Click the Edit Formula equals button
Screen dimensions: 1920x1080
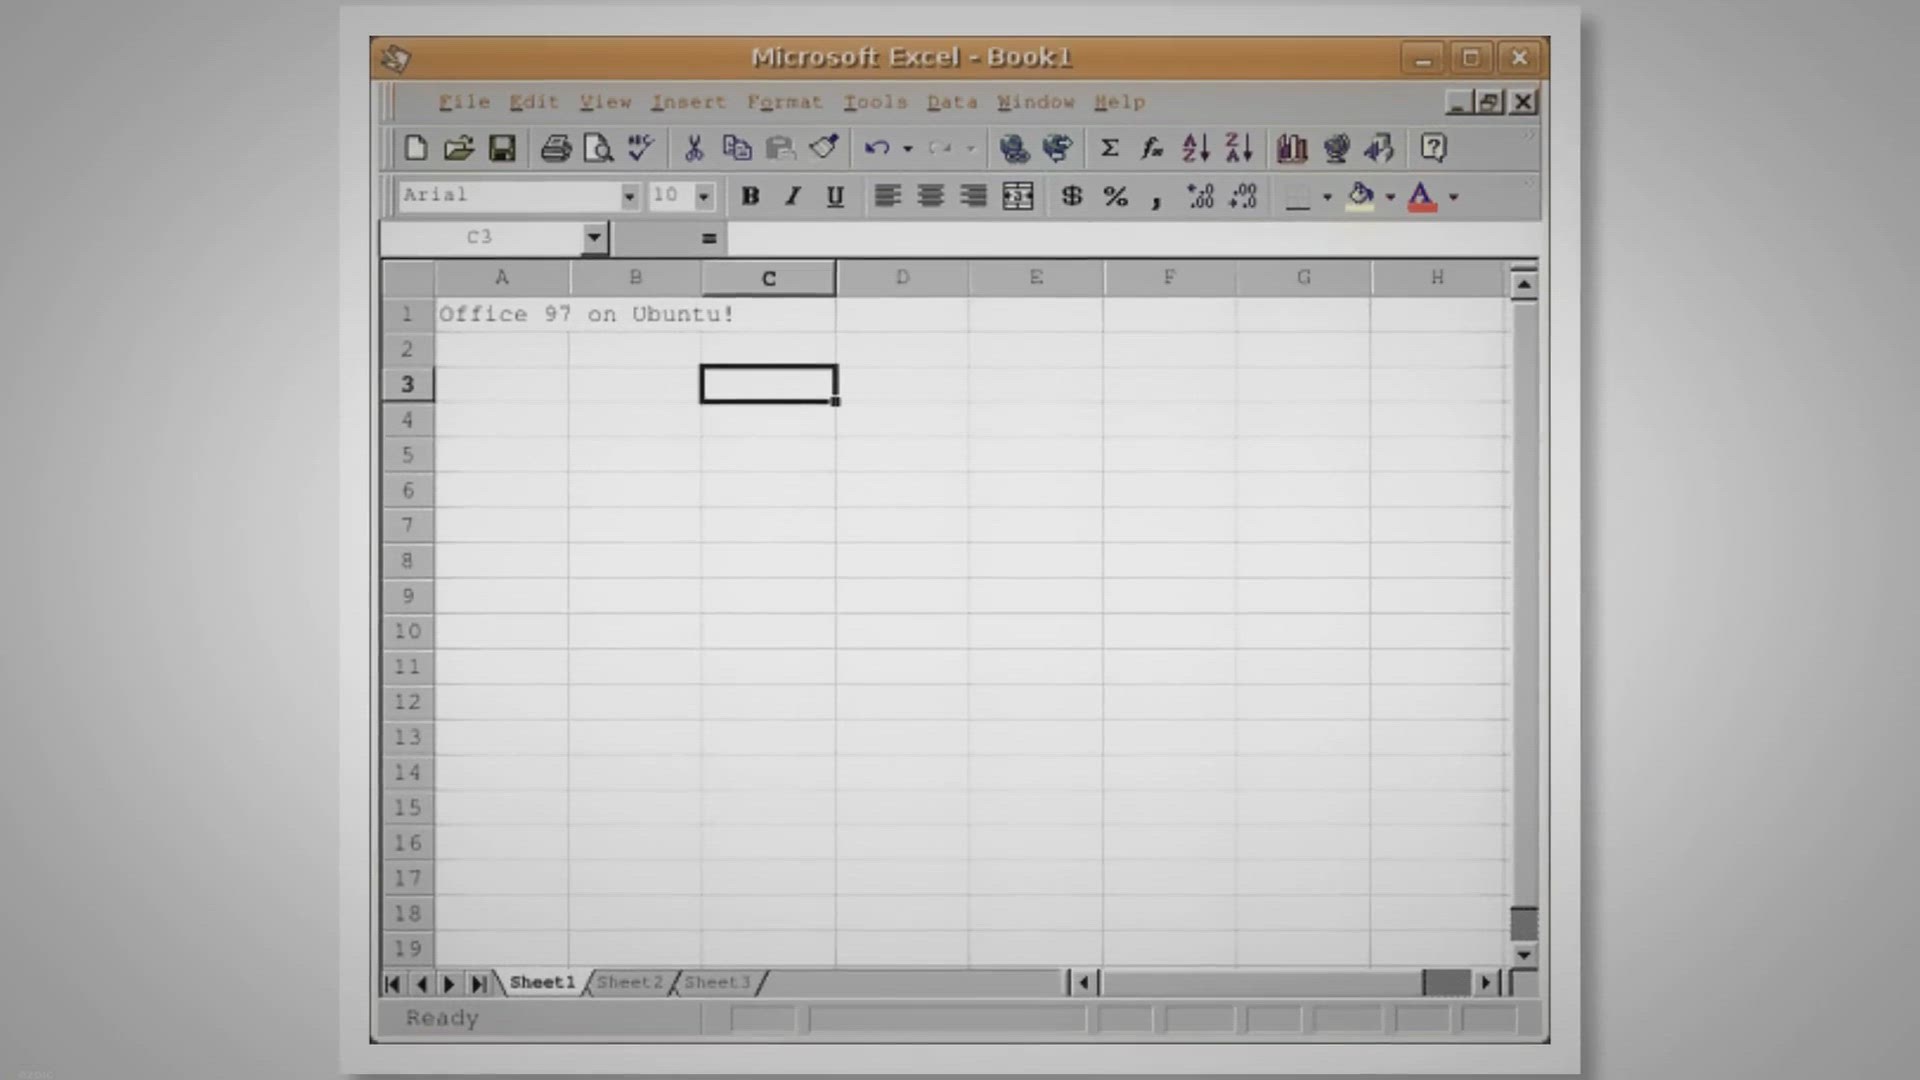point(709,238)
